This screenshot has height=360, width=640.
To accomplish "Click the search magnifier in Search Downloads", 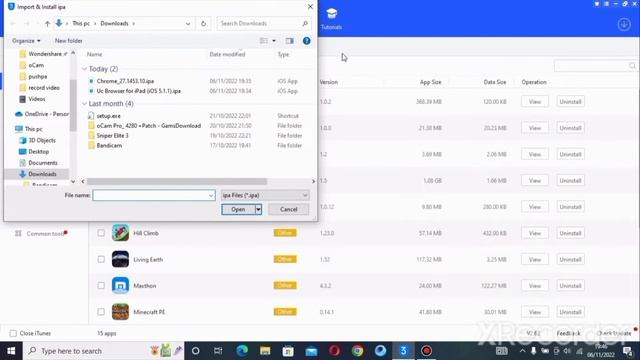I will click(x=305, y=24).
